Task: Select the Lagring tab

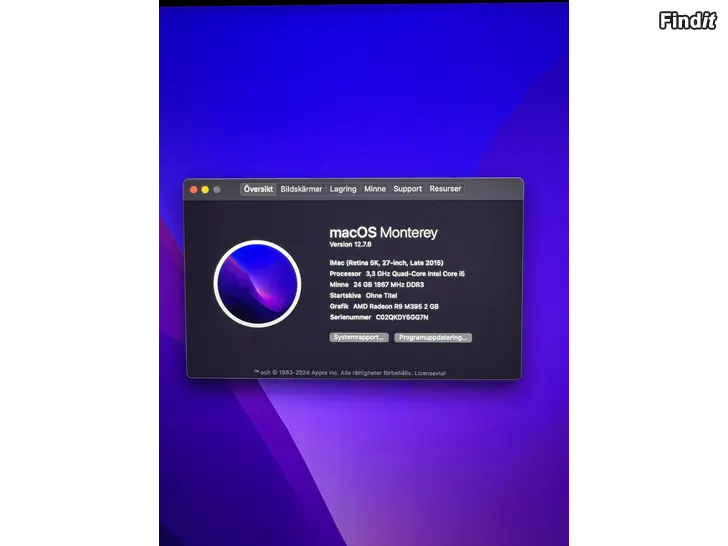Action: [x=343, y=189]
